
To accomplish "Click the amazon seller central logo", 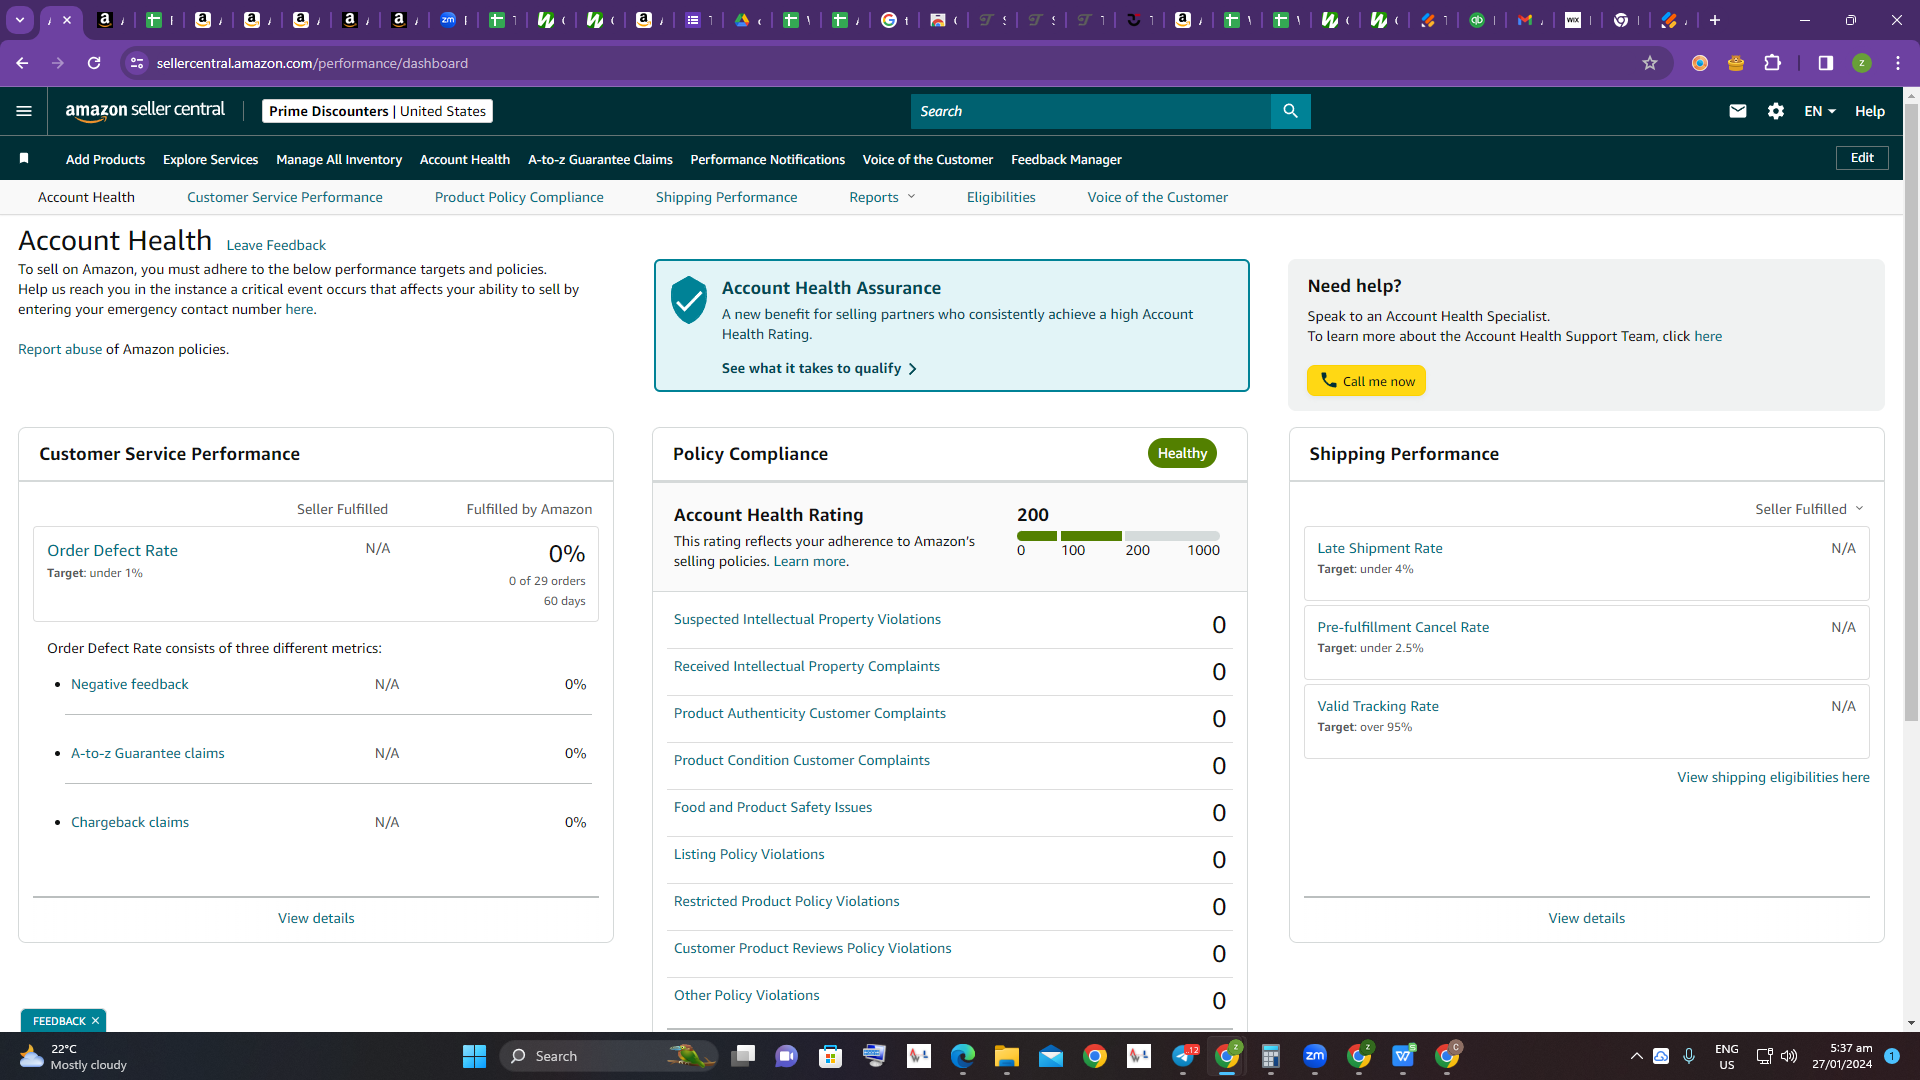I will pyautogui.click(x=146, y=111).
